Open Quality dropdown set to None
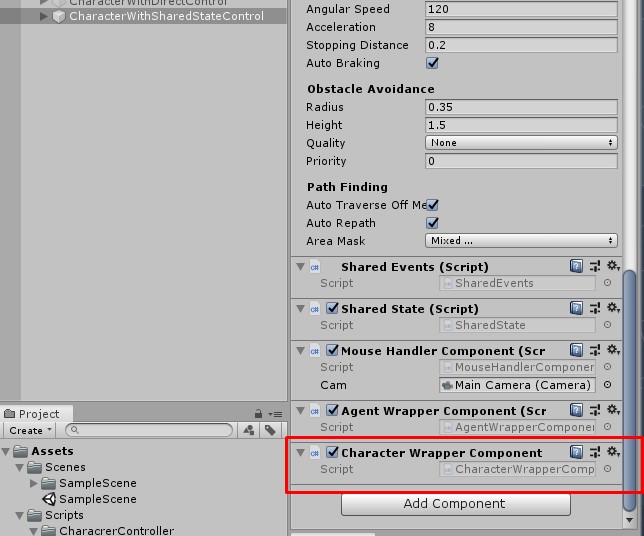This screenshot has height=536, width=644. click(521, 143)
